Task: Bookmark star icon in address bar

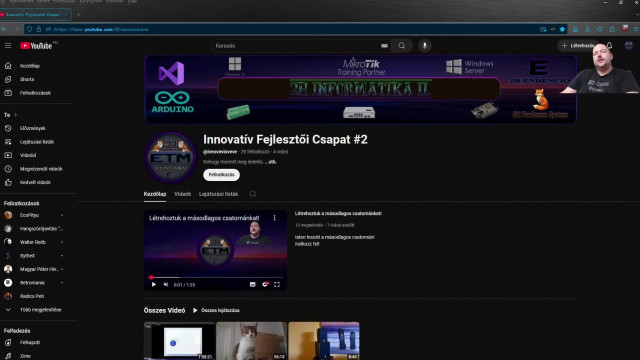Action: point(562,29)
